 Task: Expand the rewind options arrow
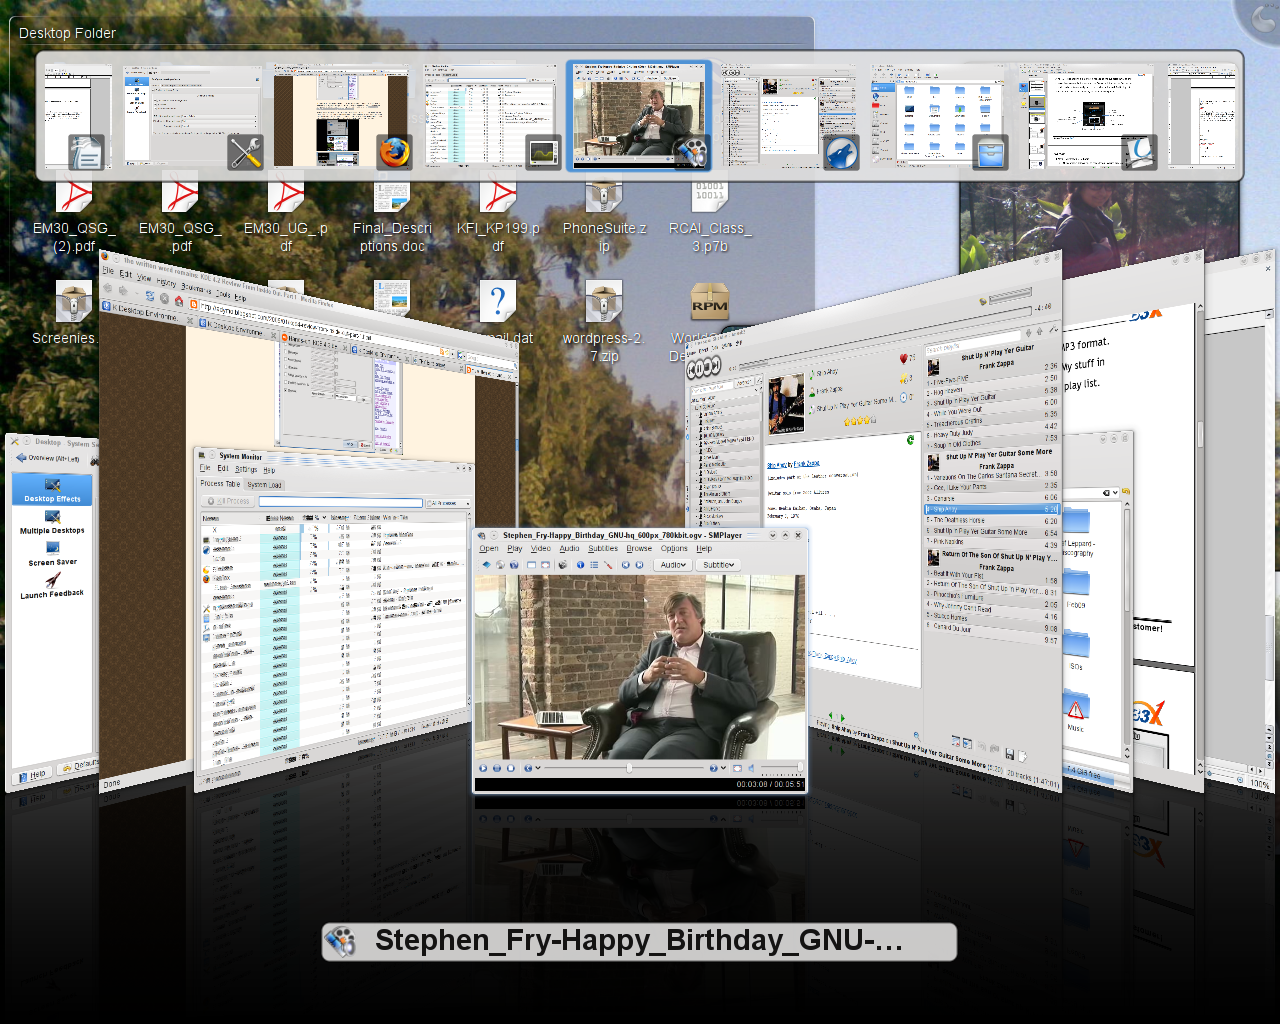538,768
